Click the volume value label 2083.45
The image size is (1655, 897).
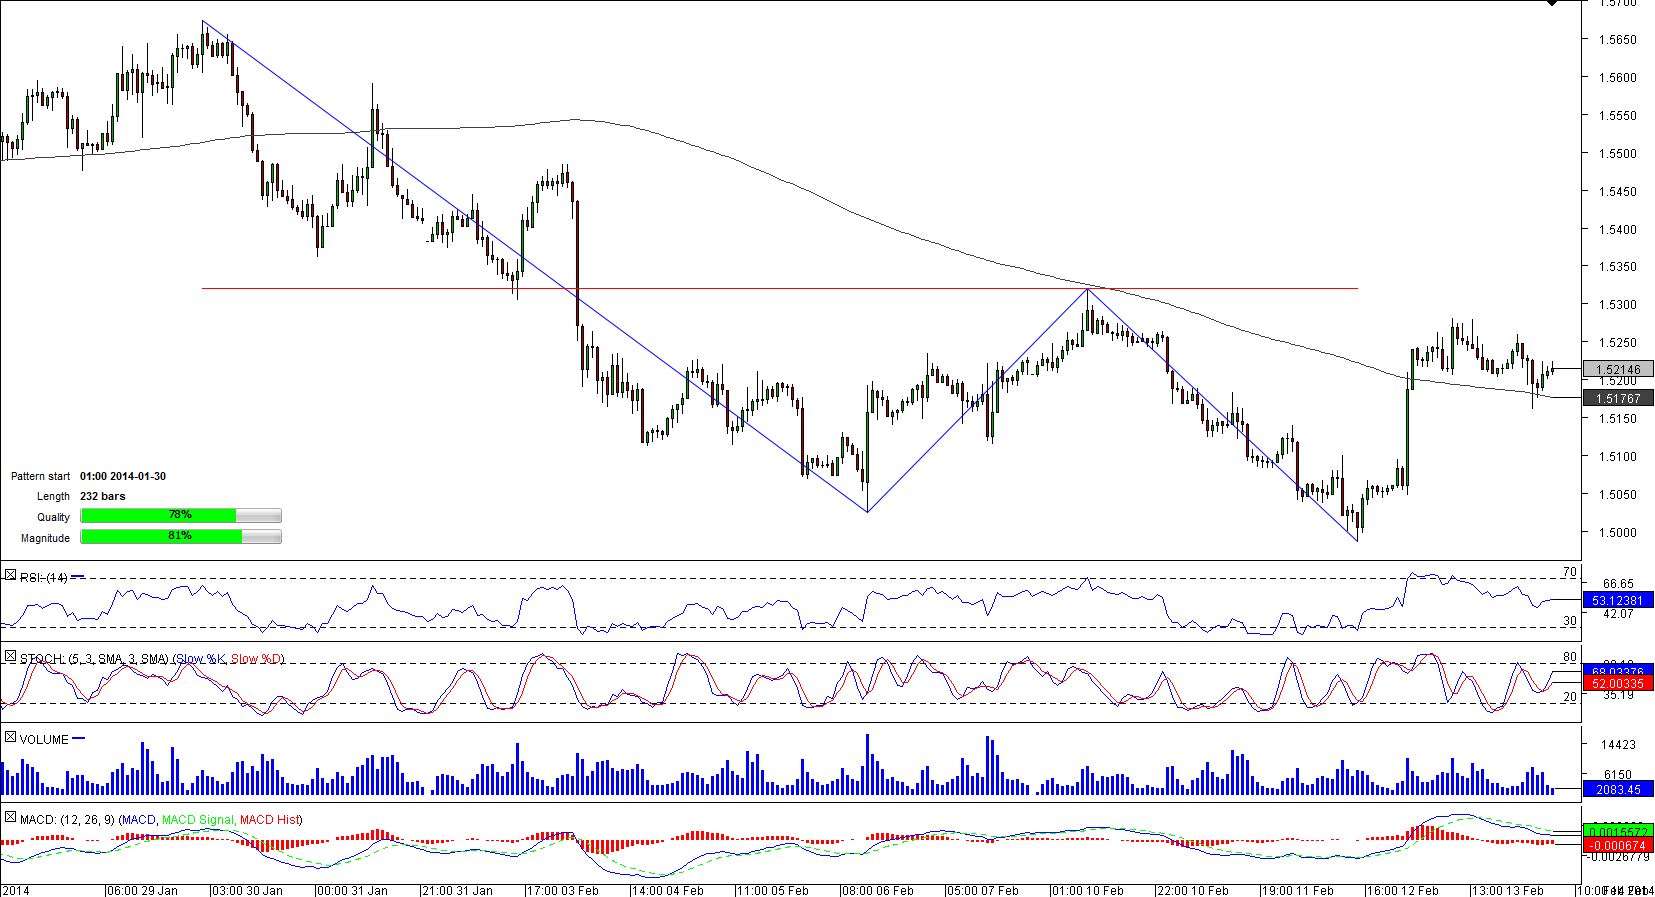point(1617,790)
